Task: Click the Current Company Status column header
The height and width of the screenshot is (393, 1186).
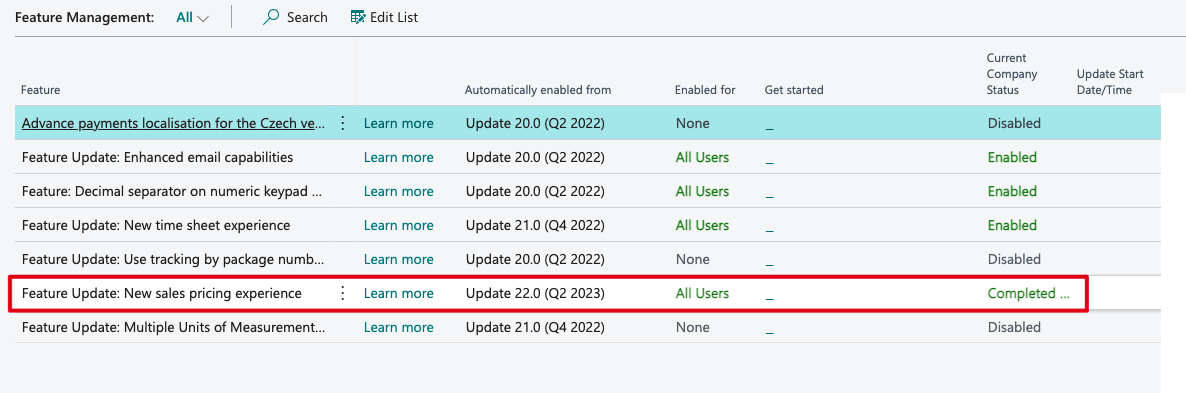Action: [x=1012, y=73]
